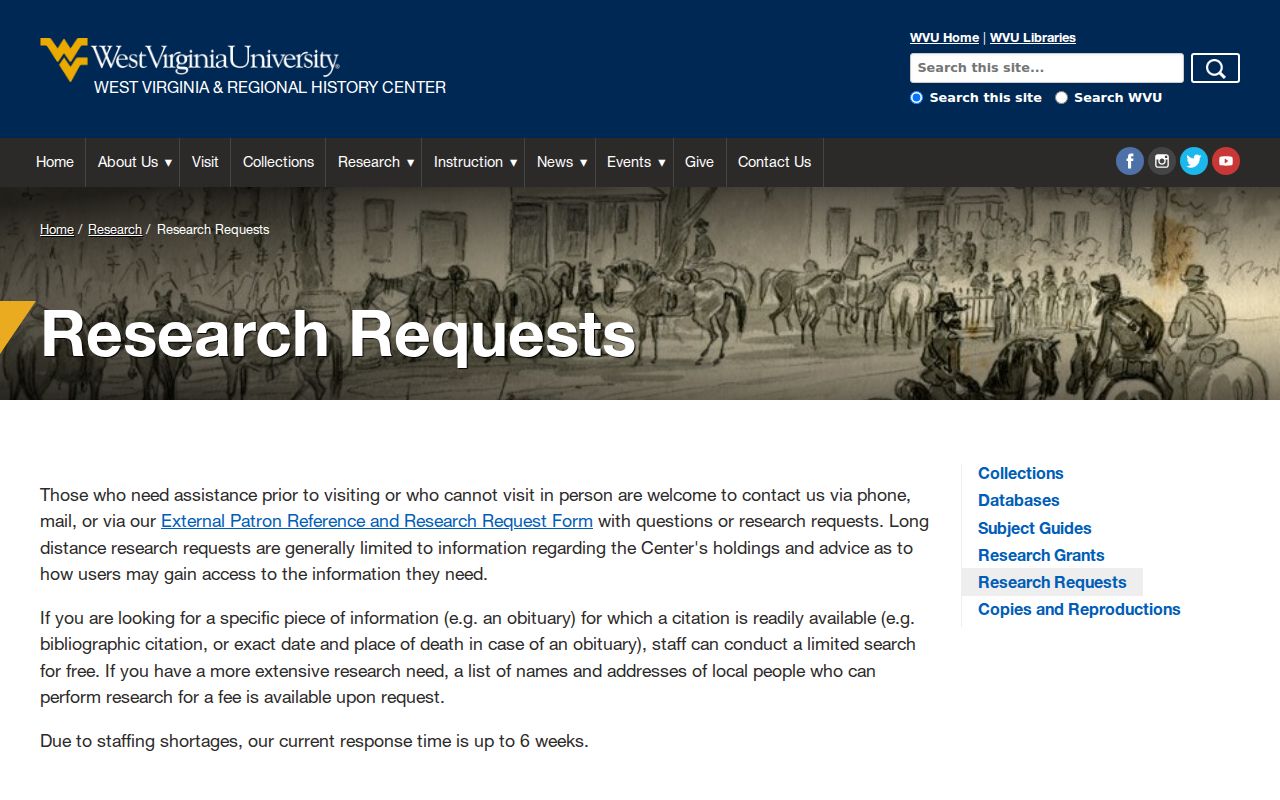Open the Contact Us menu item
1280x800 pixels.
(774, 162)
